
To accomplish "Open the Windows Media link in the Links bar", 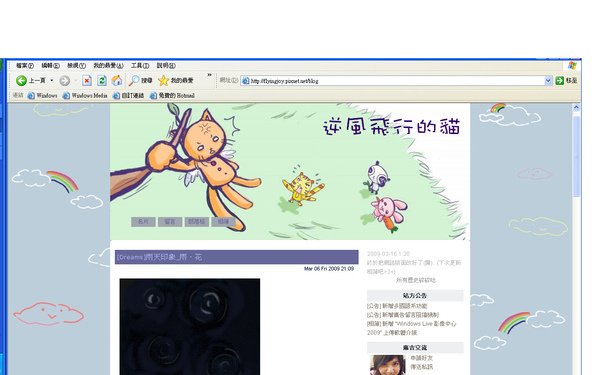I will point(85,95).
